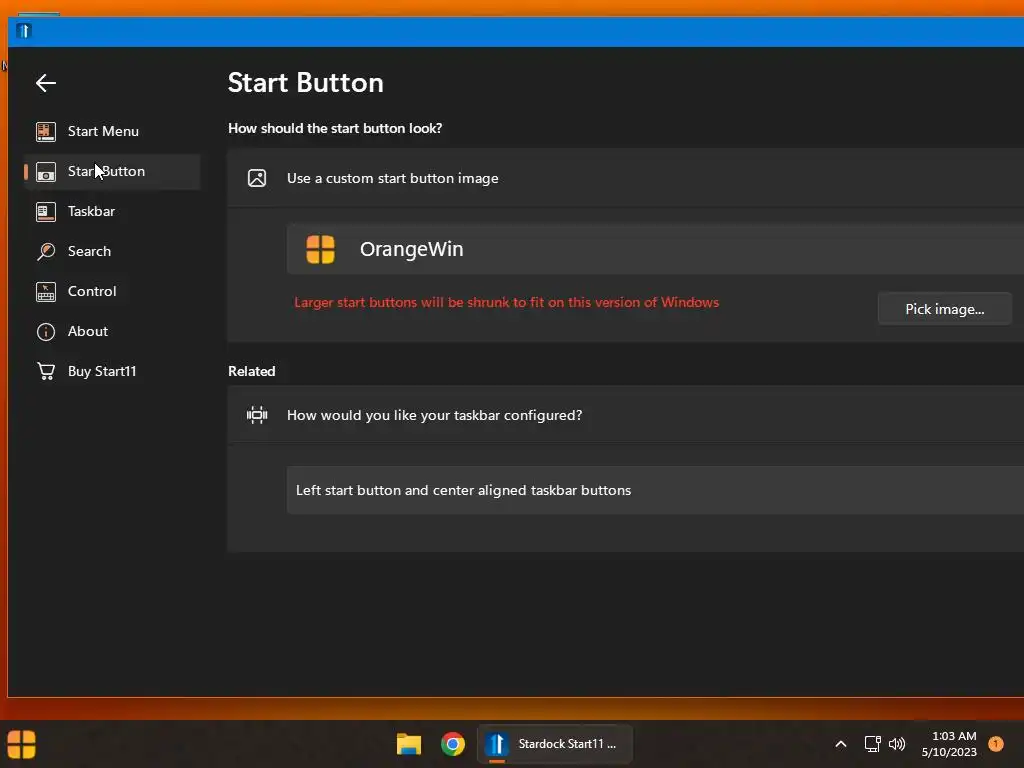Click the 'Related' section heading
The height and width of the screenshot is (768, 1024).
[251, 372]
